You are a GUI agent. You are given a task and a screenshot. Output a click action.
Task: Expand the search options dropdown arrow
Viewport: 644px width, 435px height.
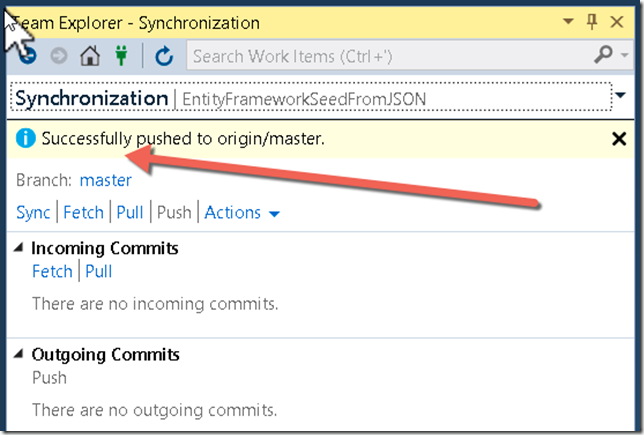625,55
